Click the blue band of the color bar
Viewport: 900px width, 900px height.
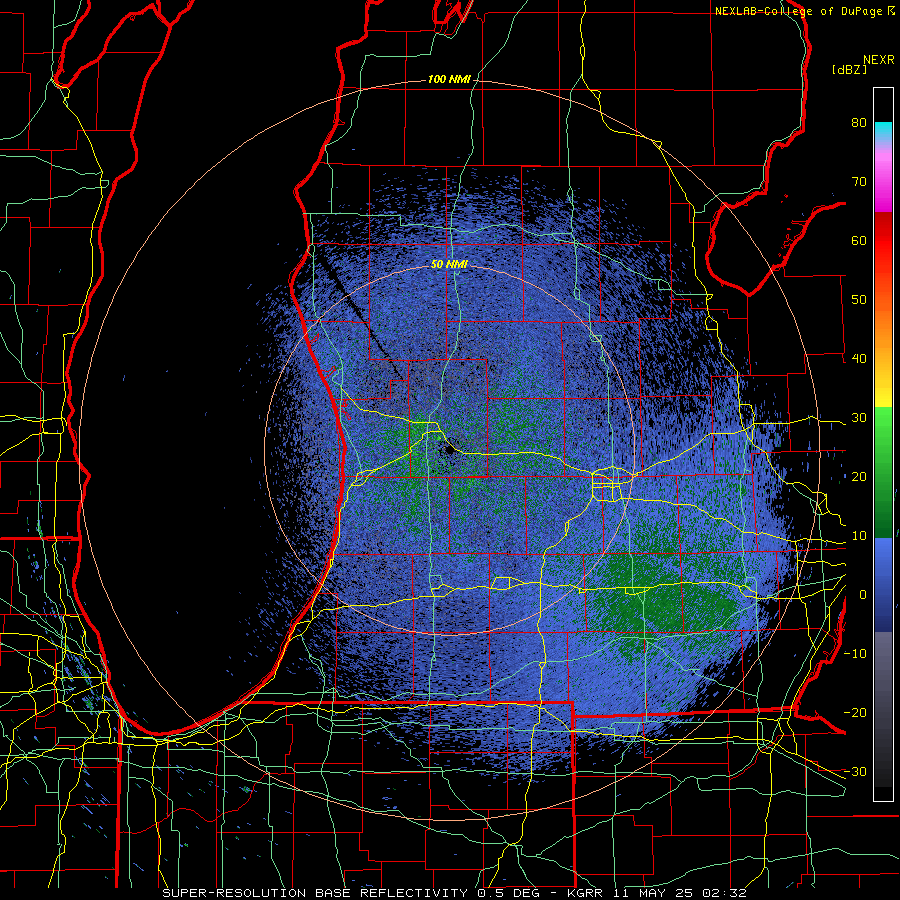[x=883, y=585]
